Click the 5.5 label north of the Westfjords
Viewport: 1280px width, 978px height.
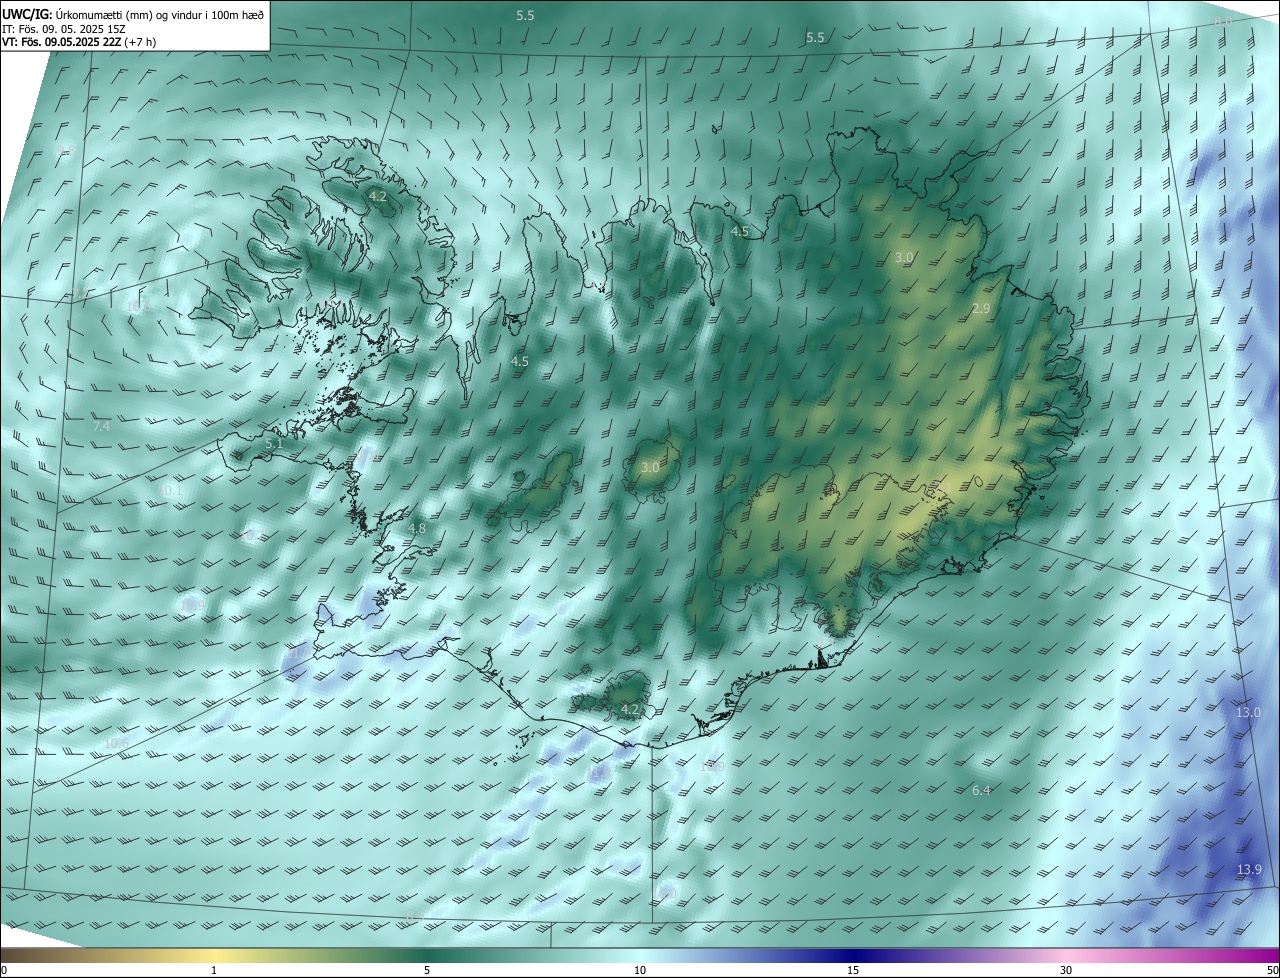[525, 15]
